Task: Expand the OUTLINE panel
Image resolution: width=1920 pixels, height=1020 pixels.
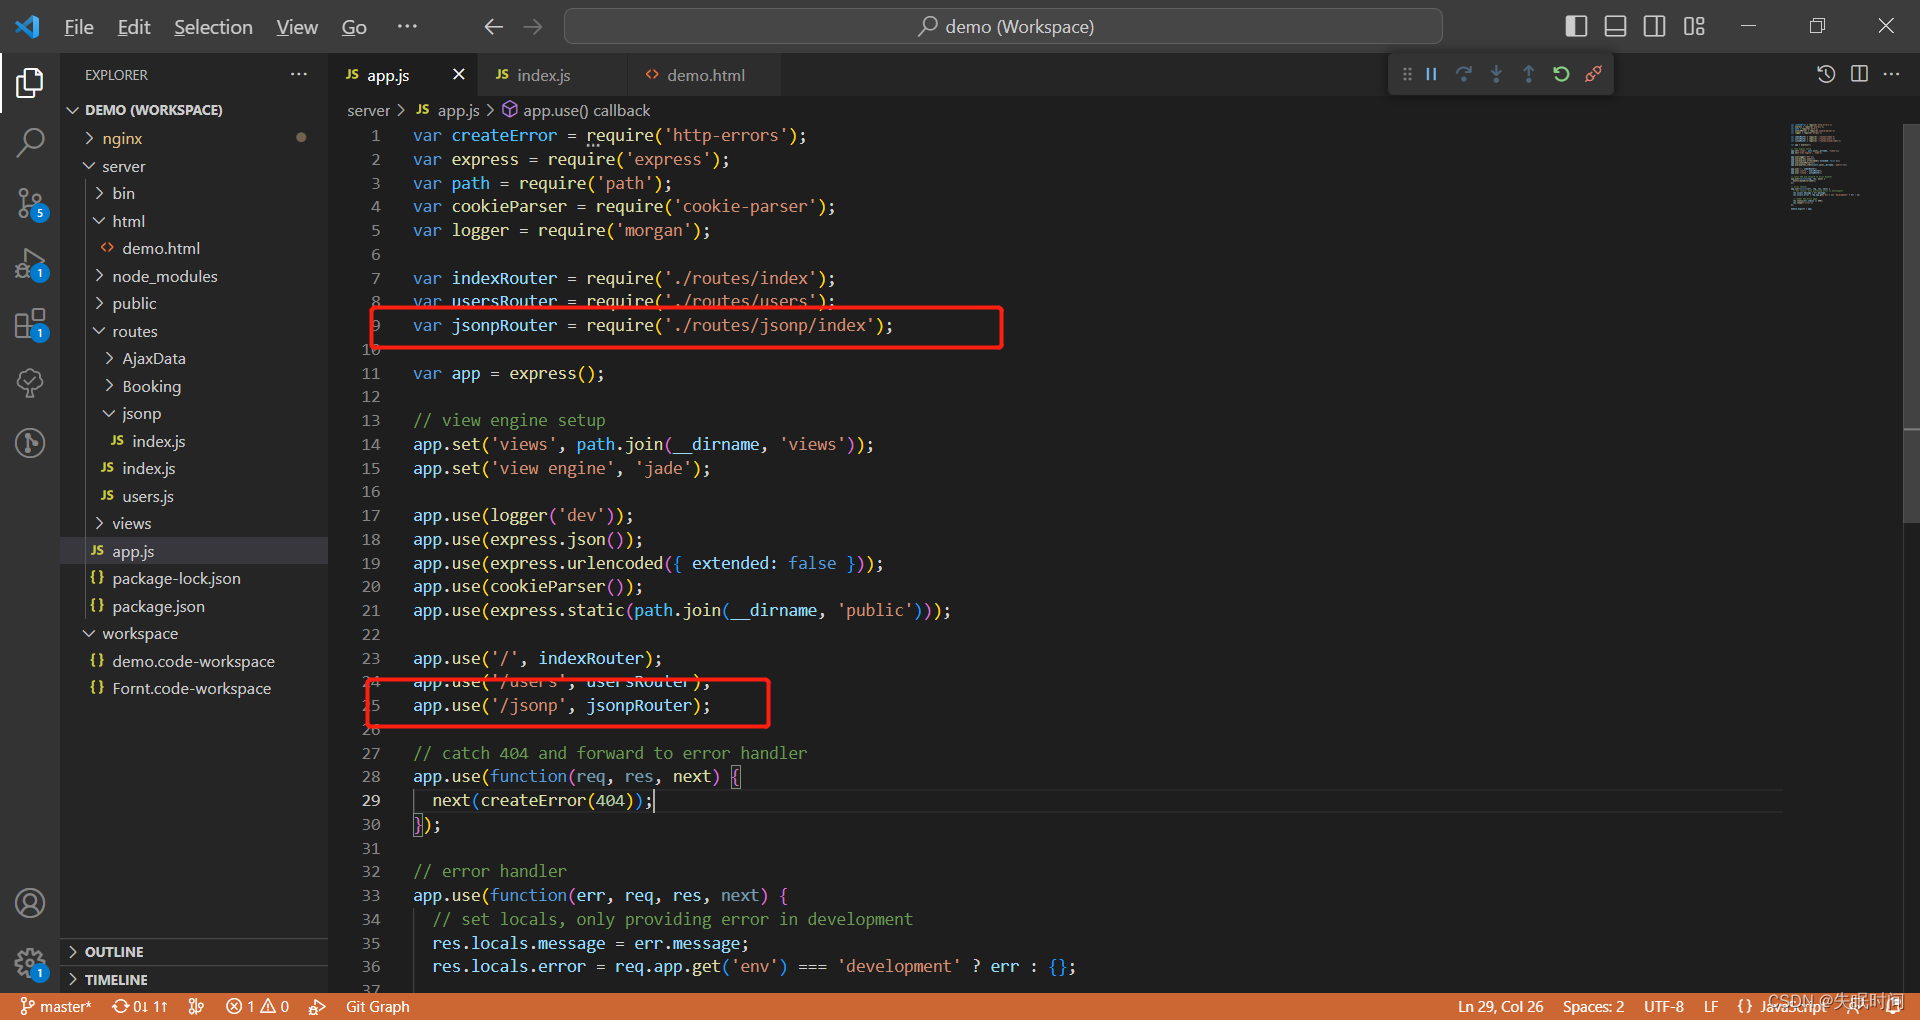Action: (x=194, y=952)
